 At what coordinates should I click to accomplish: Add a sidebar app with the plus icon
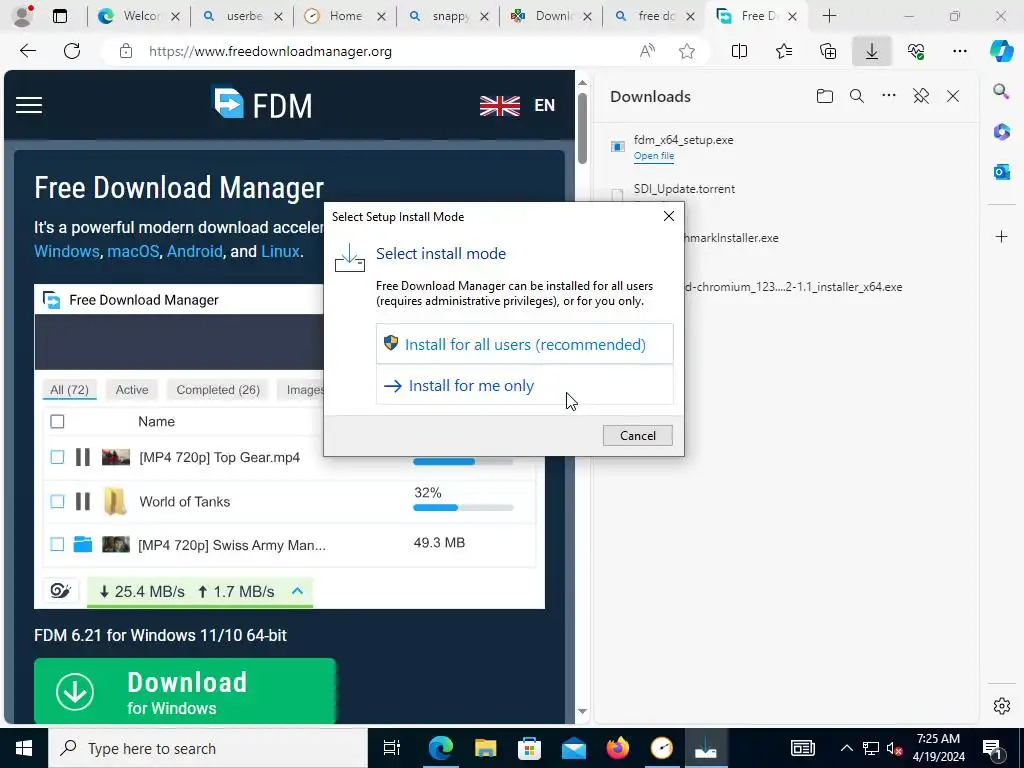1001,236
